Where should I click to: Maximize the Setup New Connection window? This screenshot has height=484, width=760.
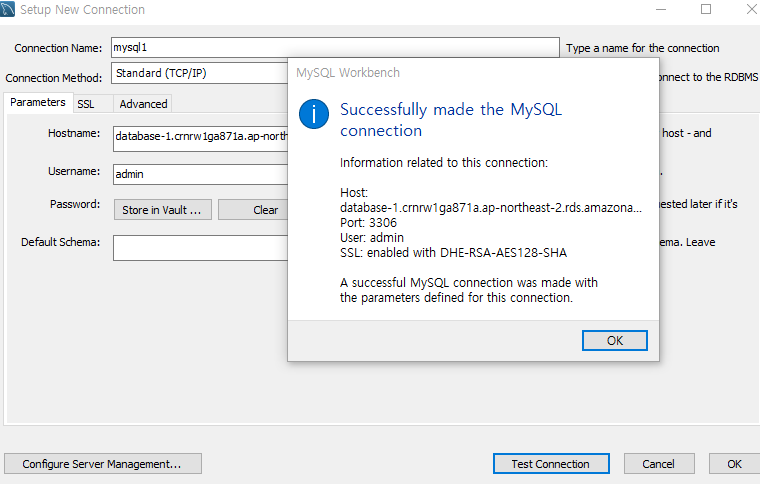point(706,9)
